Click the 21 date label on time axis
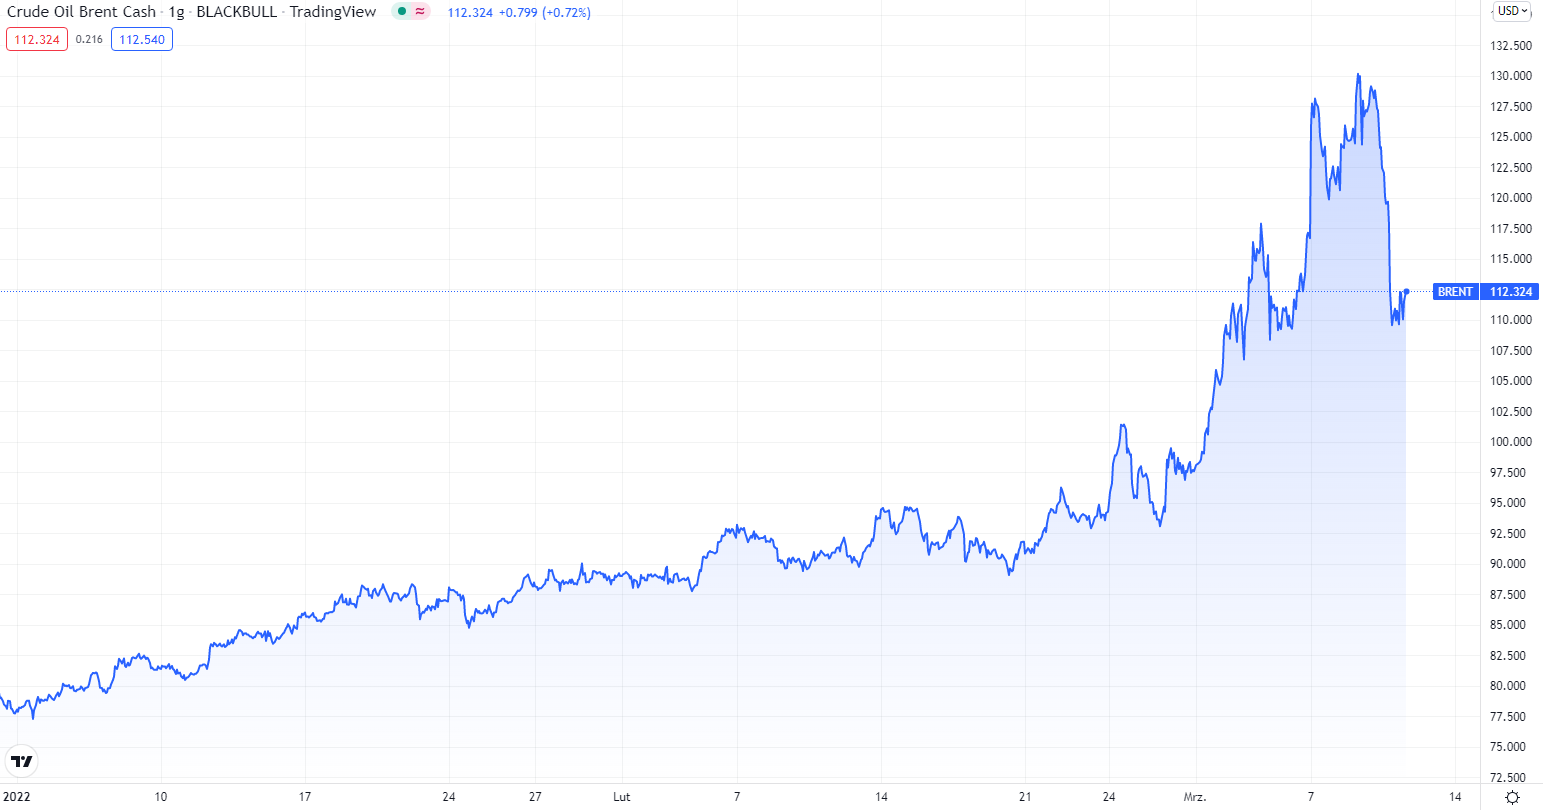The image size is (1543, 810). tap(1025, 797)
